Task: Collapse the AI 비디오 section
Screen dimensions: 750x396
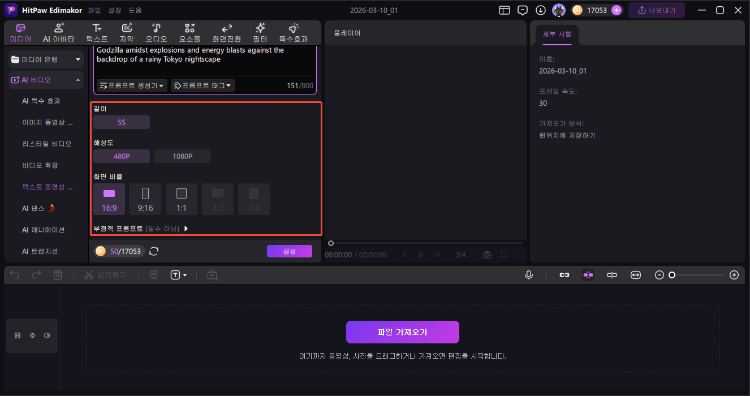Action: [x=78, y=80]
